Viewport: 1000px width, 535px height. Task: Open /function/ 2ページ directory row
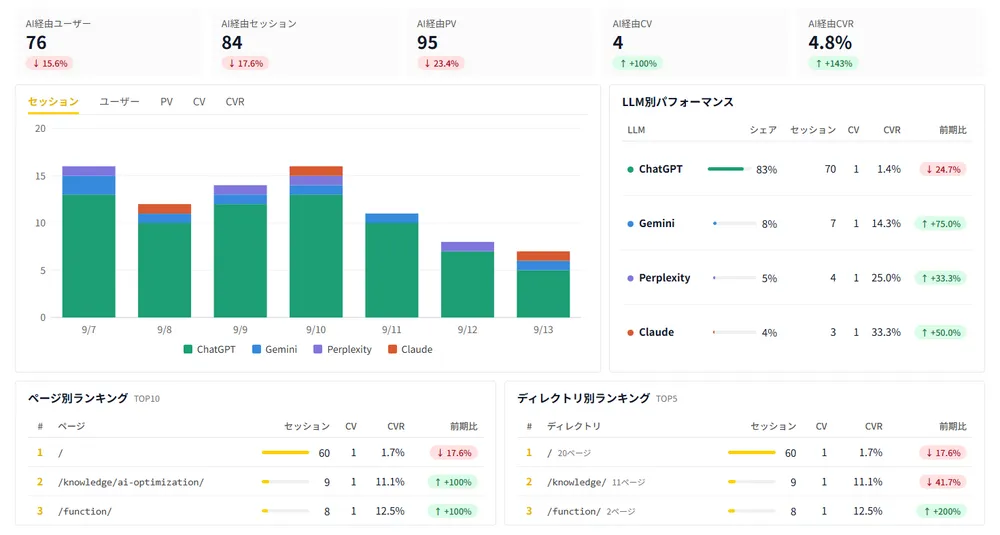[x=745, y=511]
